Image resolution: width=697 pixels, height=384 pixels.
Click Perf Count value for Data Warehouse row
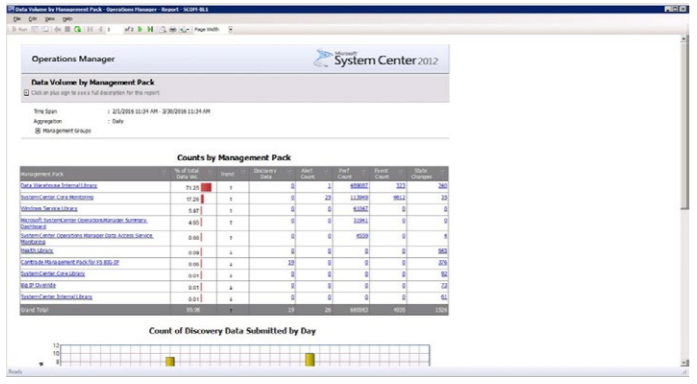359,186
